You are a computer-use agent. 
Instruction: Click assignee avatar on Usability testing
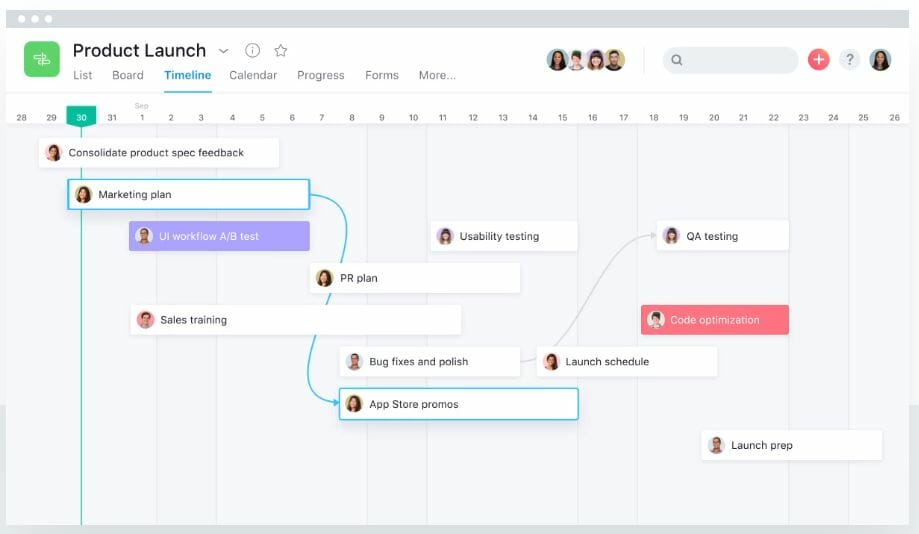click(445, 236)
